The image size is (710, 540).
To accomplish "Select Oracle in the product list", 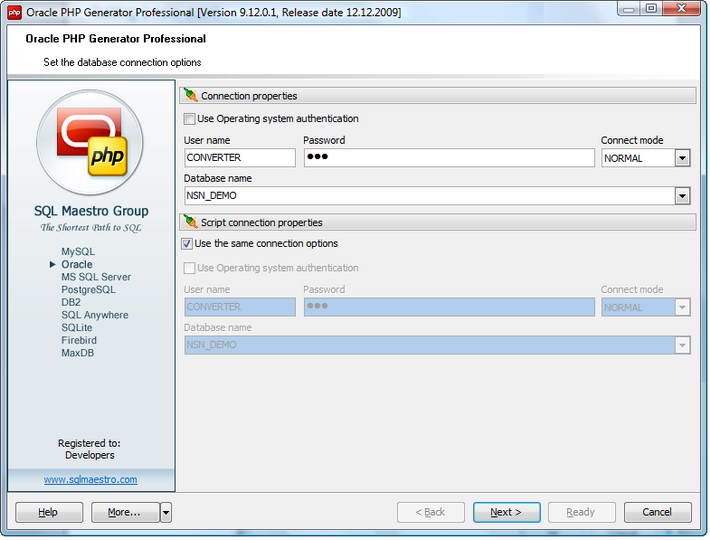I will tap(77, 264).
